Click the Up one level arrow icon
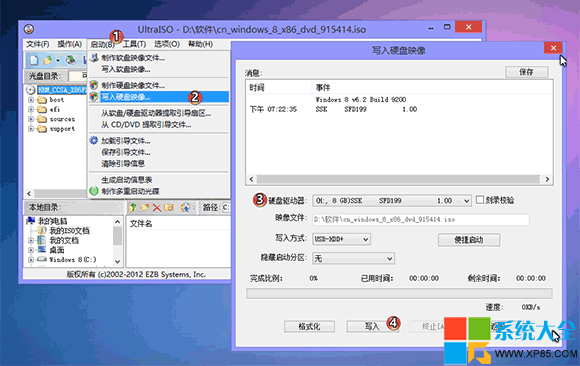The width and height of the screenshot is (580, 366). 132,208
